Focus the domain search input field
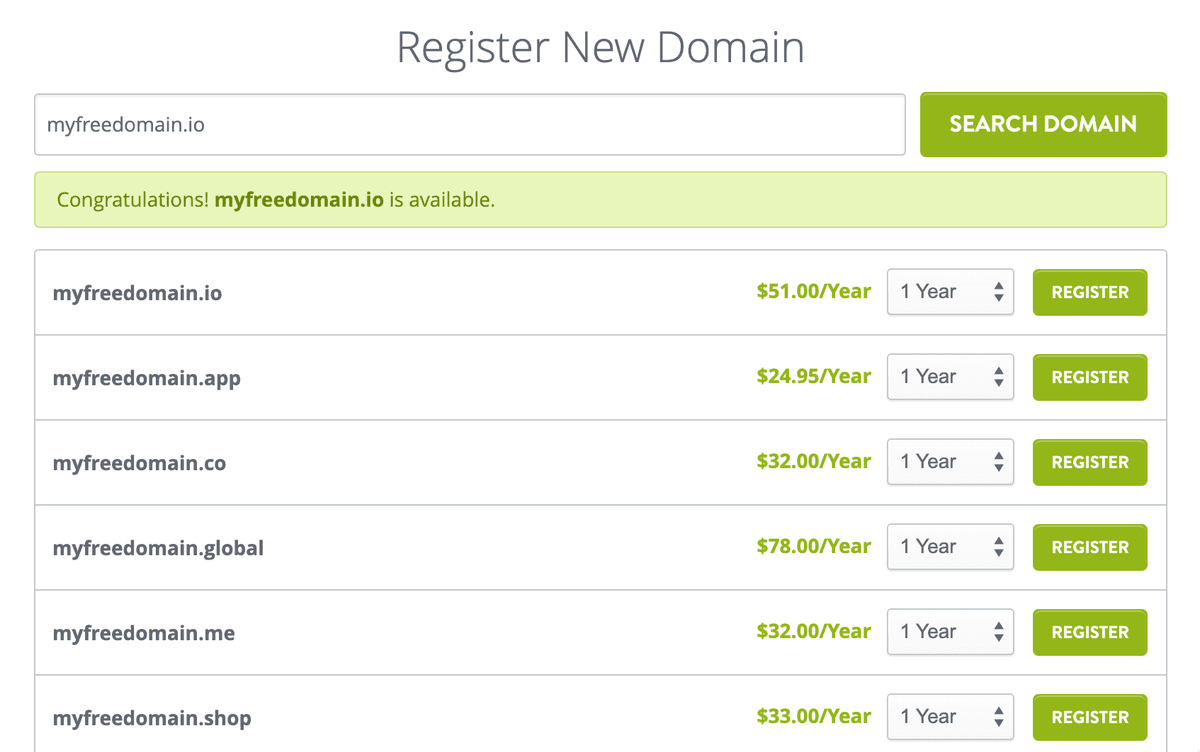 click(x=469, y=125)
